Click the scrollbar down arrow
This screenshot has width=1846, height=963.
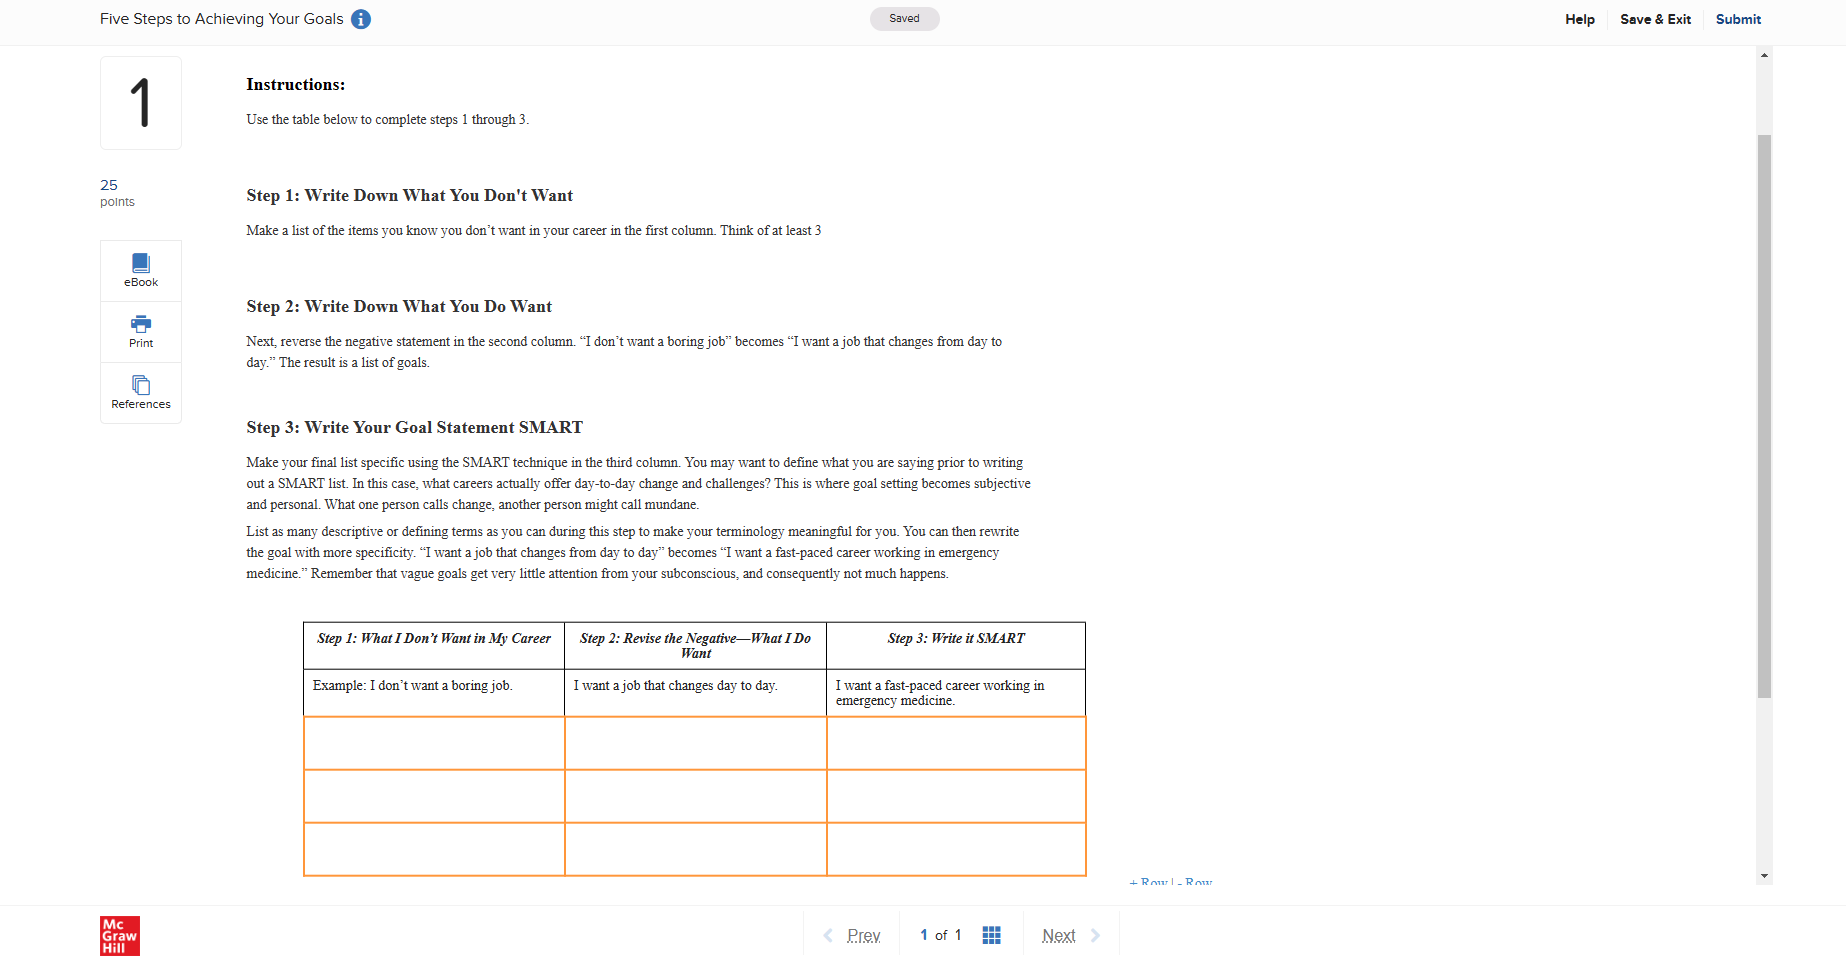click(x=1764, y=876)
